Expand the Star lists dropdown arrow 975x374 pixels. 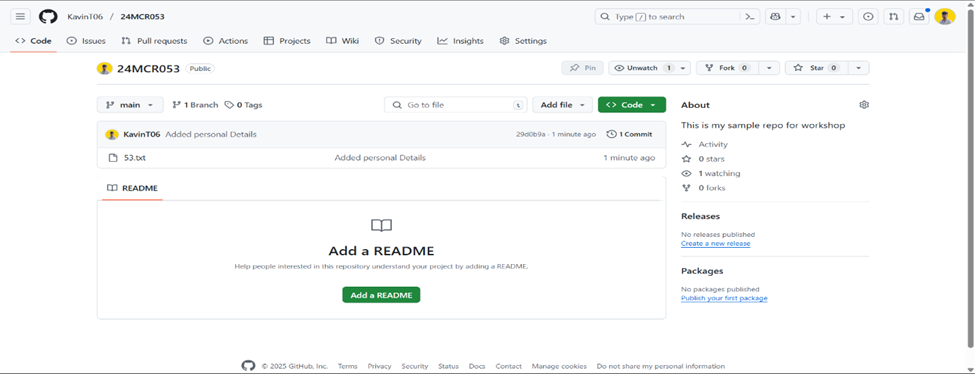point(859,68)
